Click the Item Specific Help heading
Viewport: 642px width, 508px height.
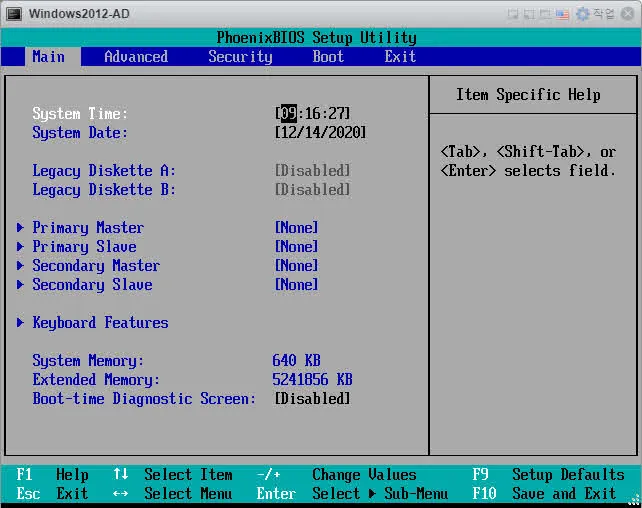tap(528, 95)
